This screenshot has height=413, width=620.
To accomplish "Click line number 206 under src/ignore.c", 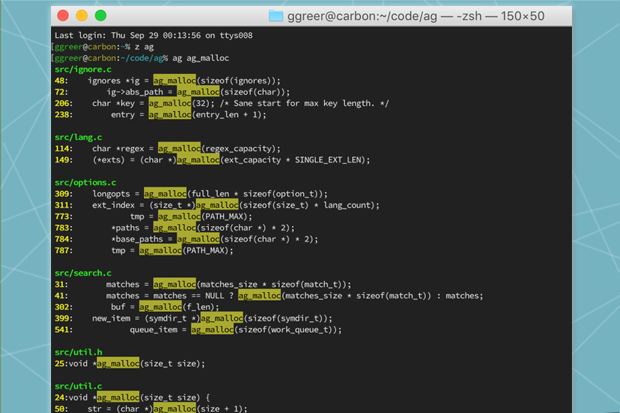I will (x=63, y=103).
